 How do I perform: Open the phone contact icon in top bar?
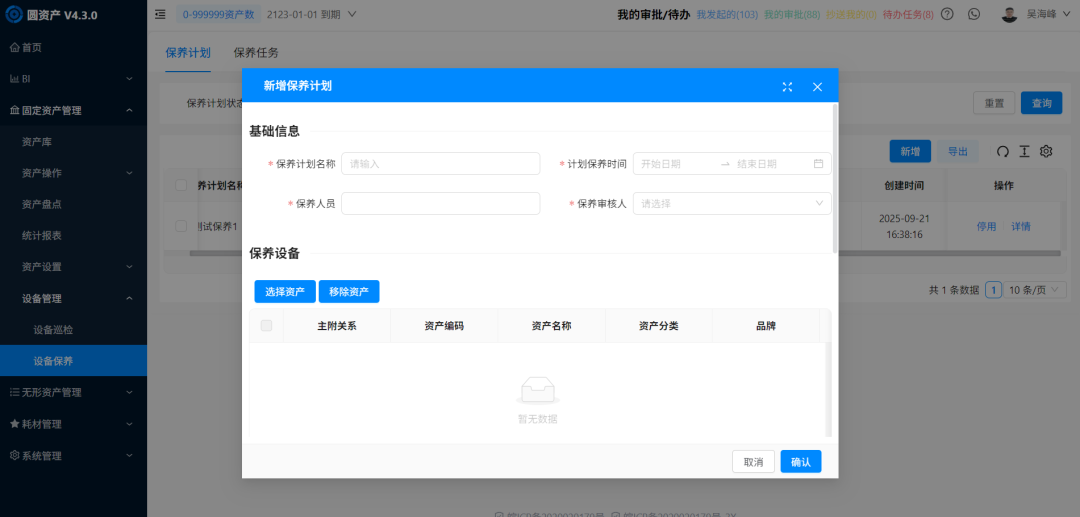click(x=974, y=14)
